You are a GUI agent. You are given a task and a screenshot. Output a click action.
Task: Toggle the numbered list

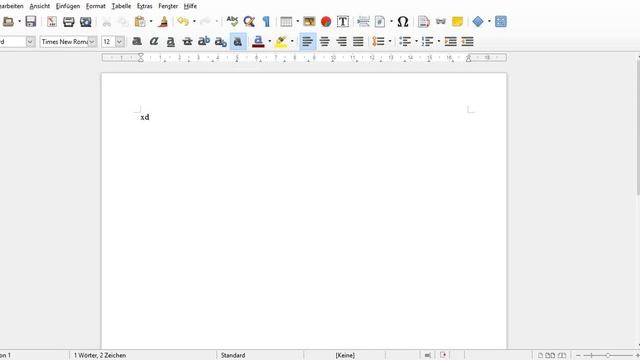point(427,41)
